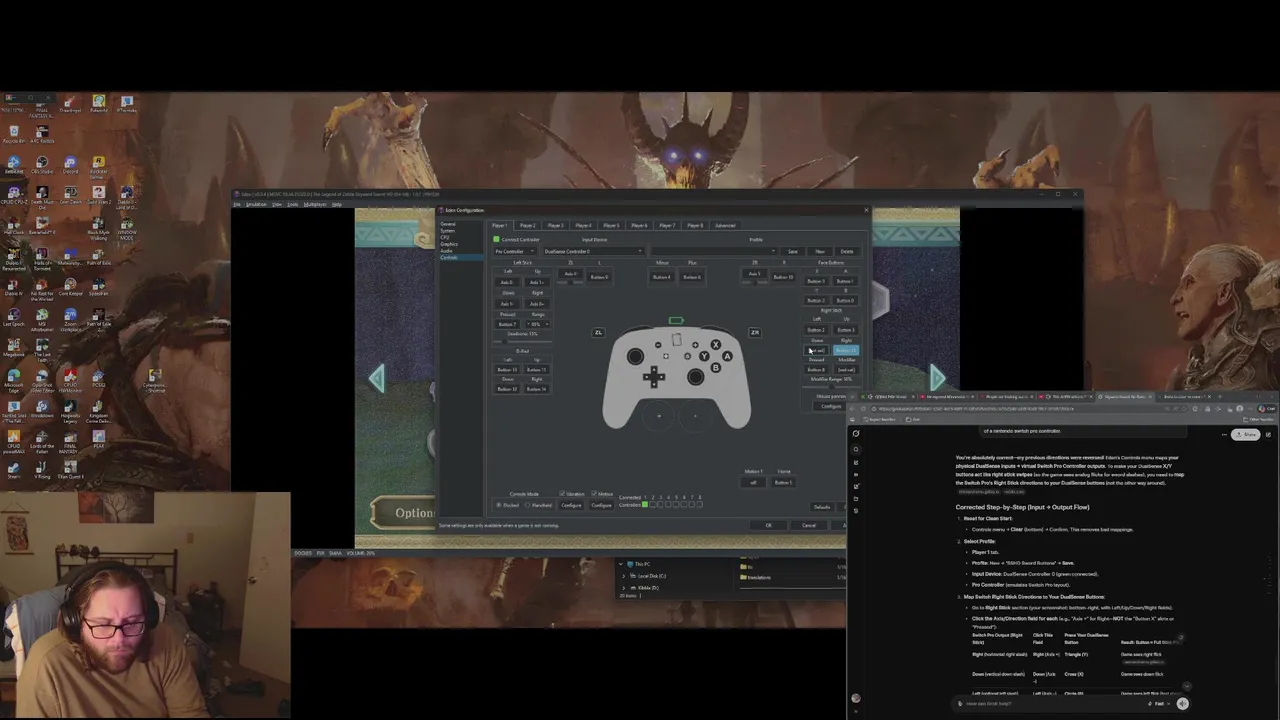
Task: Click the Grok logo in the sidebar
Action: point(856,434)
